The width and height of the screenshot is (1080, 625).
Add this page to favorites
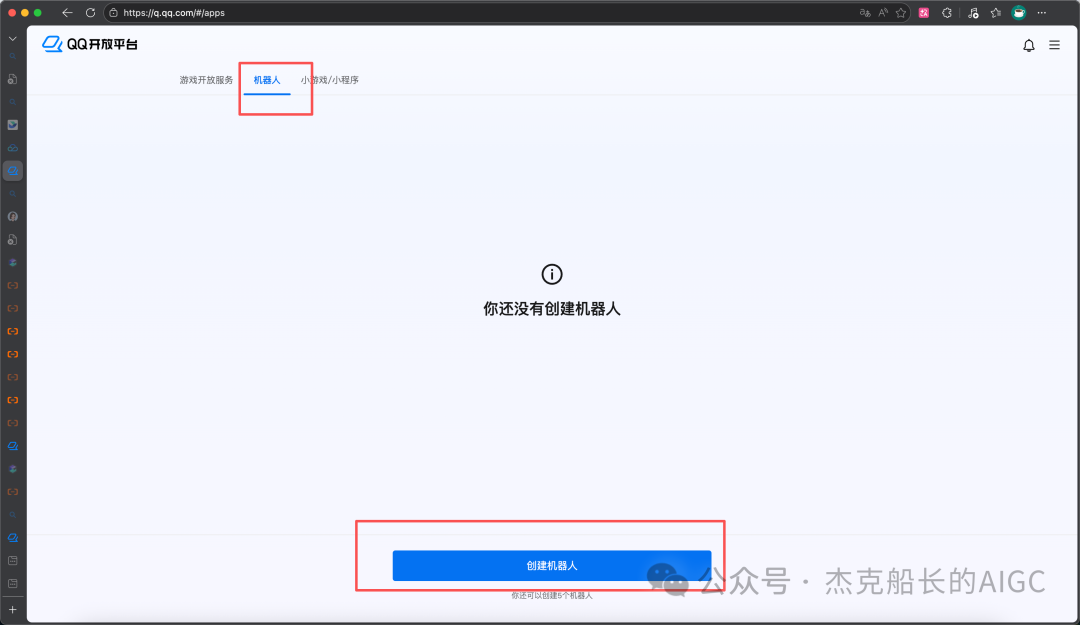(x=900, y=12)
